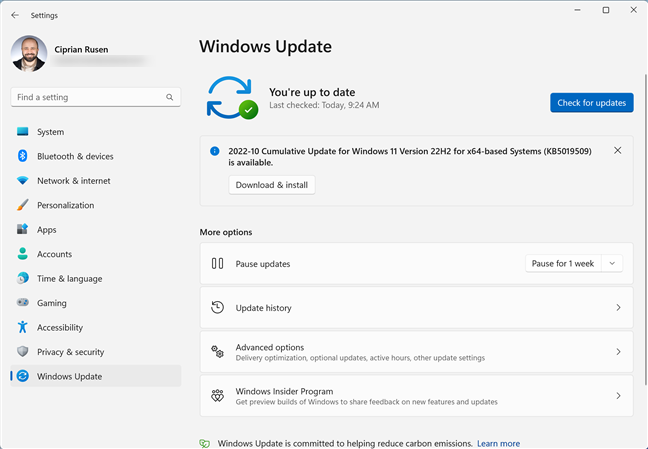
Task: Click the Windows Update page heading
Action: (x=265, y=46)
